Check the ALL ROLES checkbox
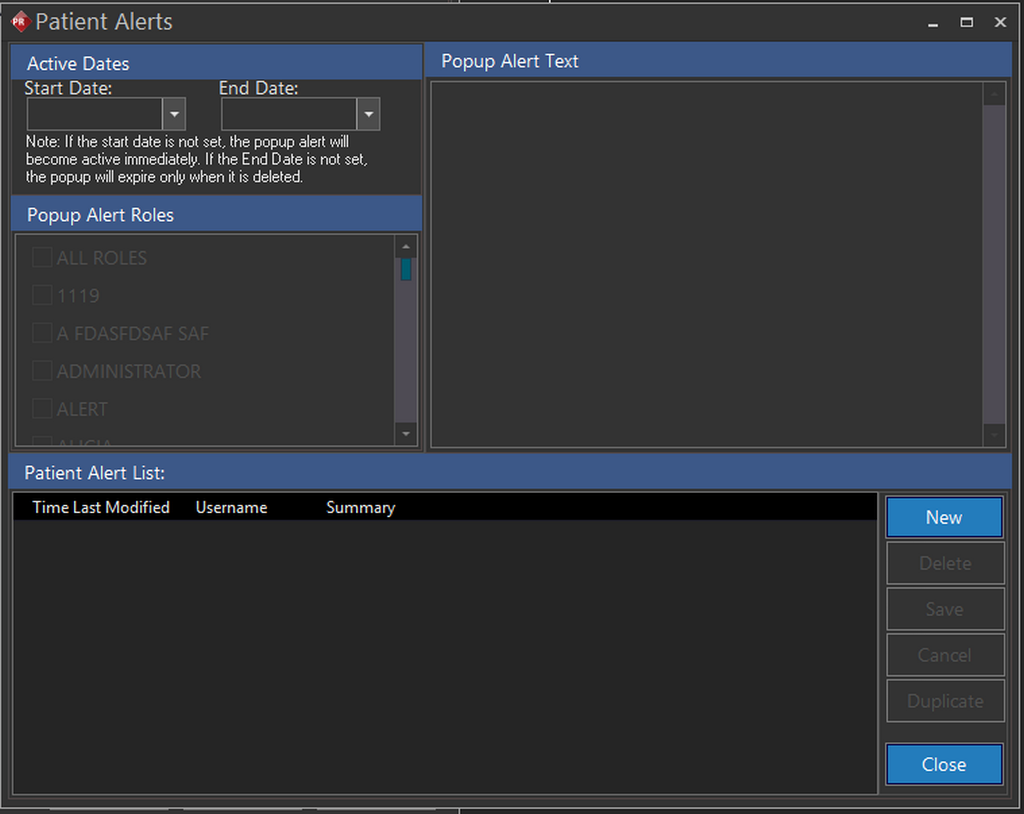The width and height of the screenshot is (1024, 814). tap(42, 258)
